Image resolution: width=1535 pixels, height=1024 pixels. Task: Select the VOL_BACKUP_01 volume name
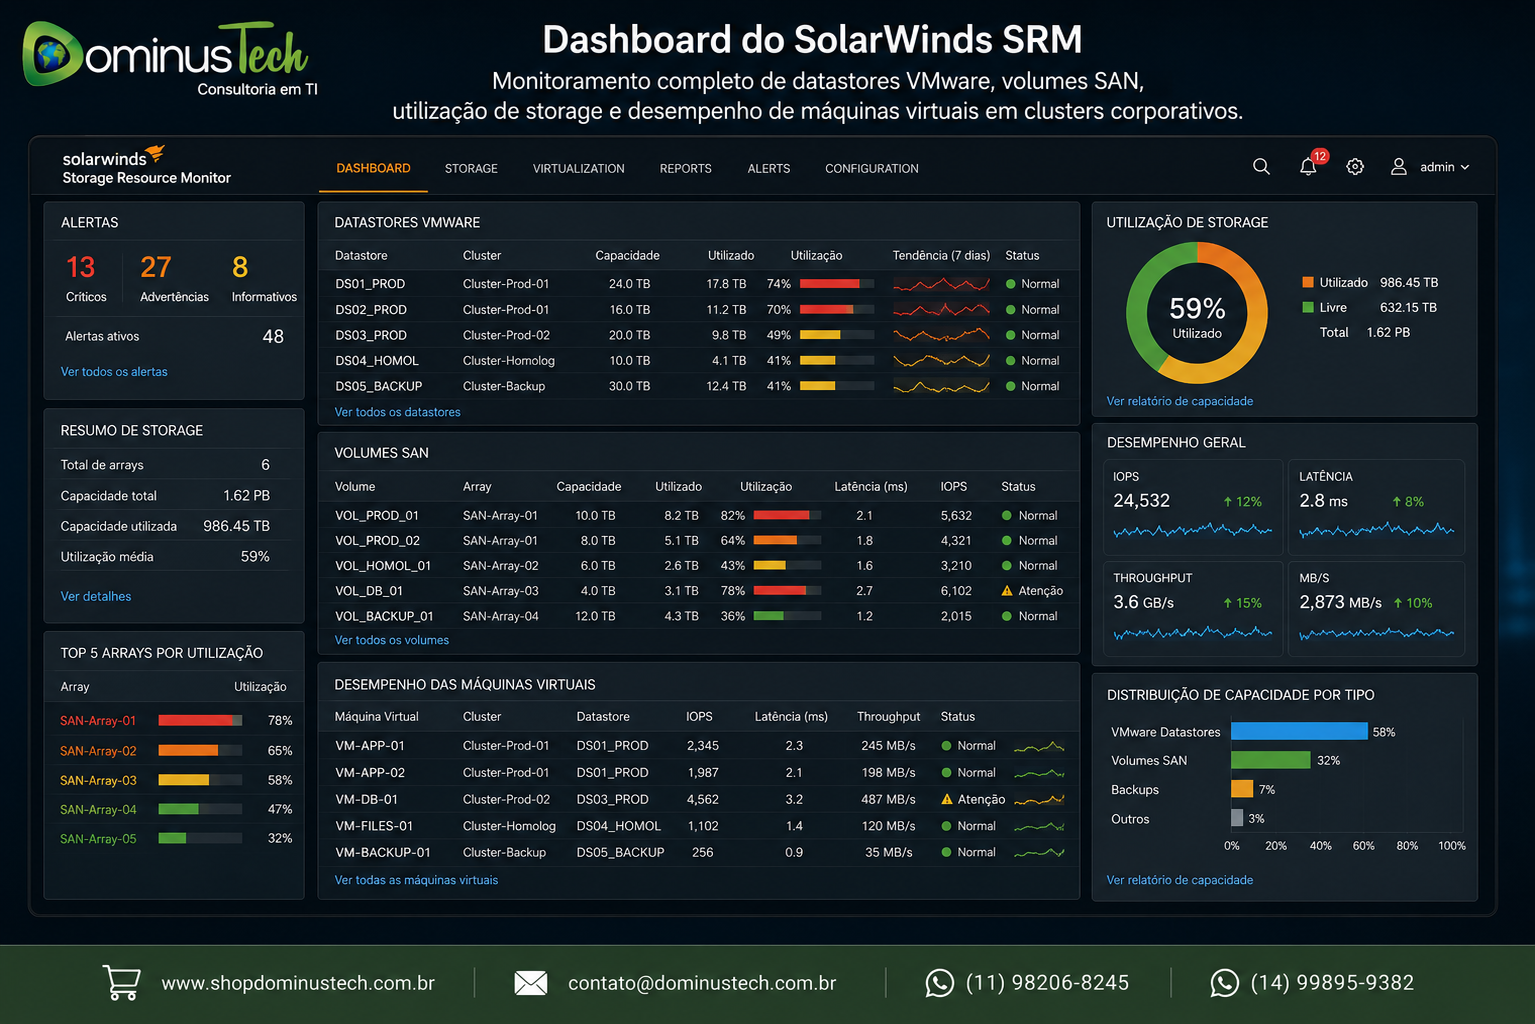pos(384,617)
